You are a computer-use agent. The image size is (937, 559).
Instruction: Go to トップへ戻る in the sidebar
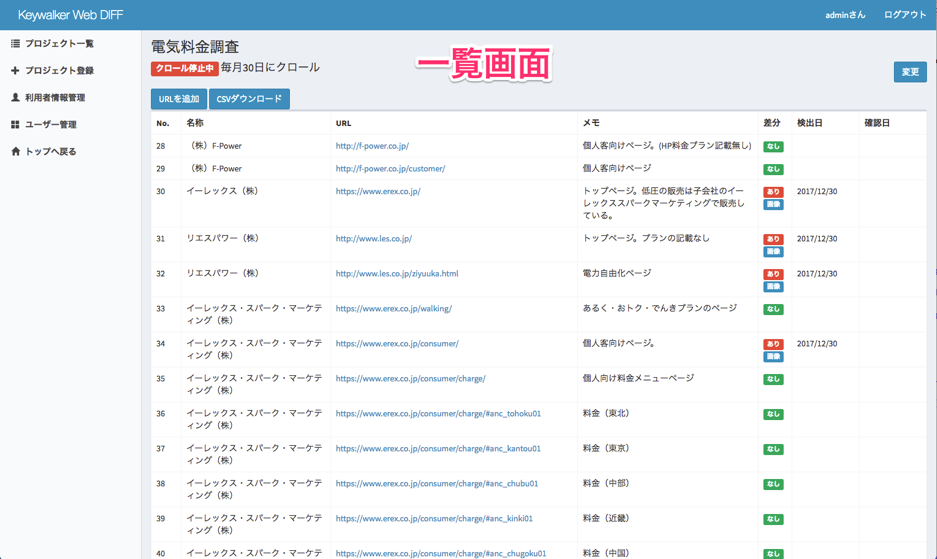[51, 151]
